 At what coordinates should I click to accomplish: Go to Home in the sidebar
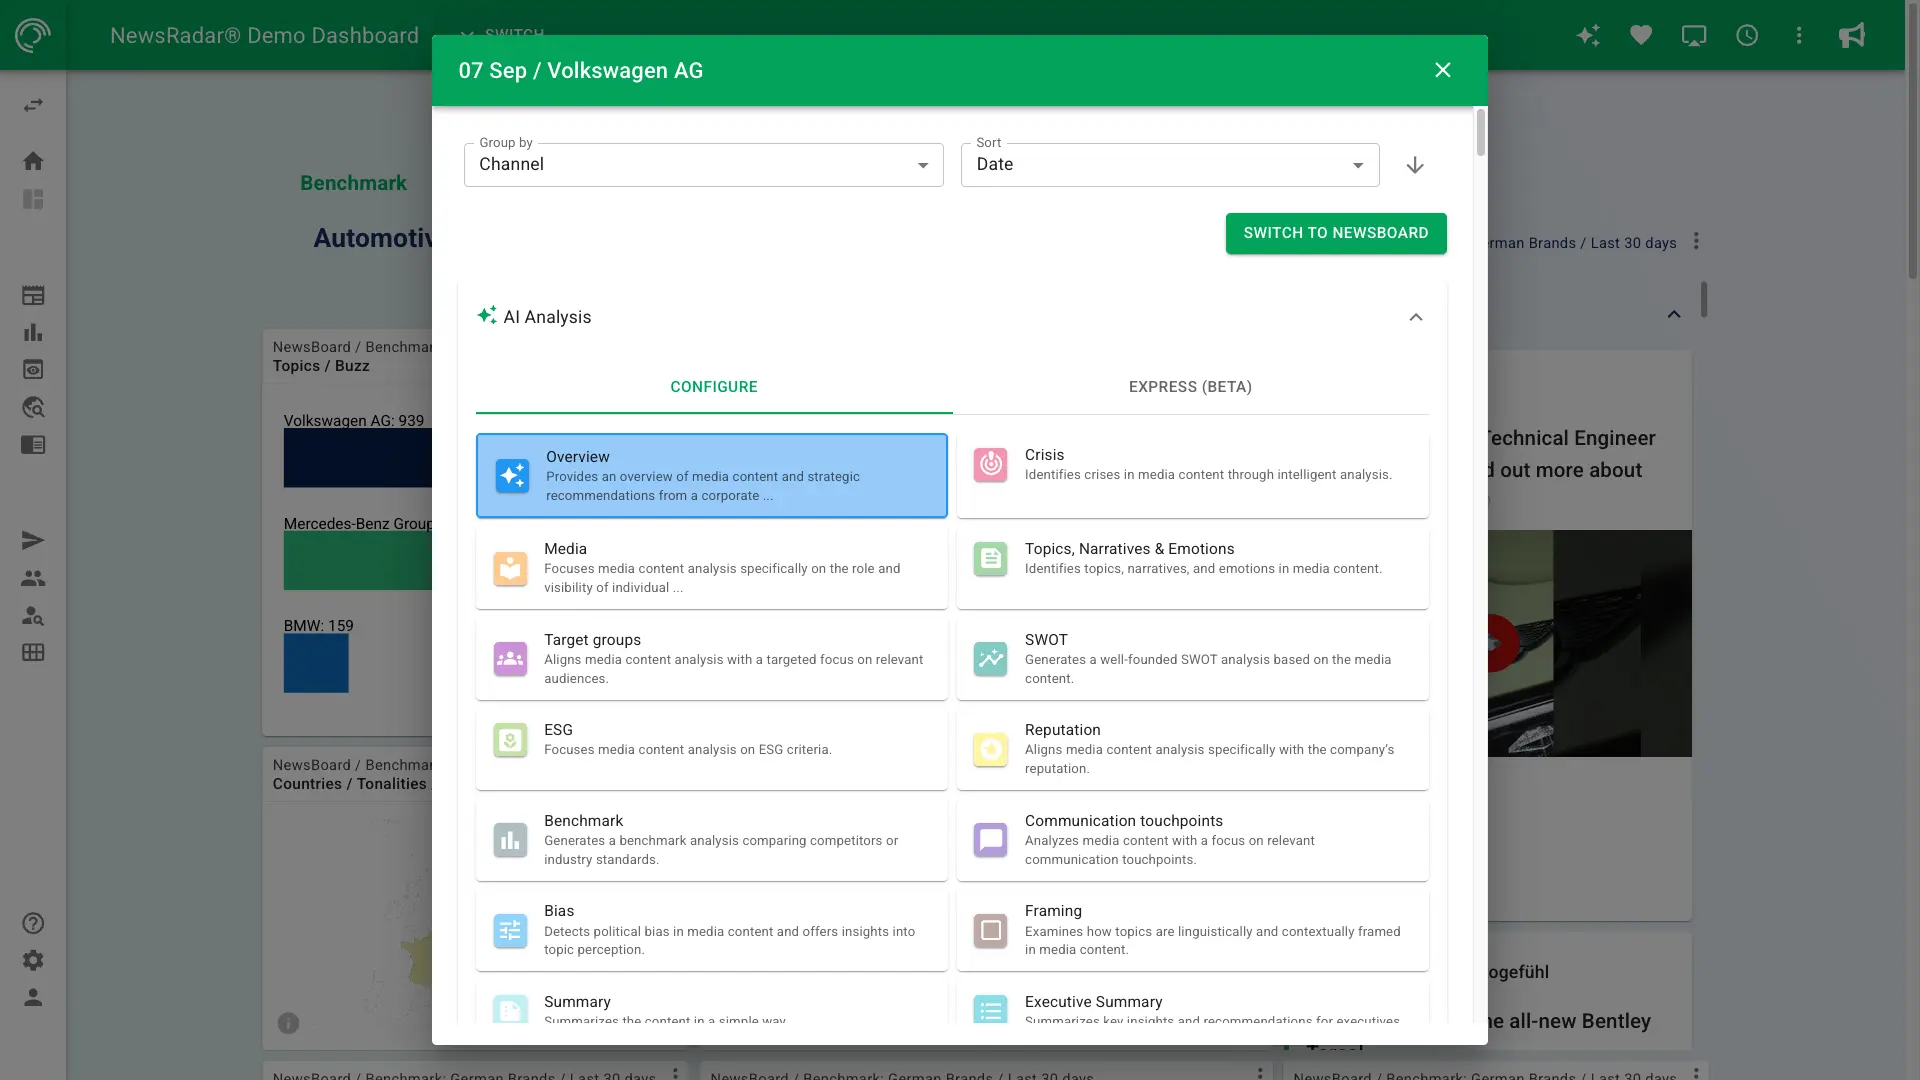33,161
